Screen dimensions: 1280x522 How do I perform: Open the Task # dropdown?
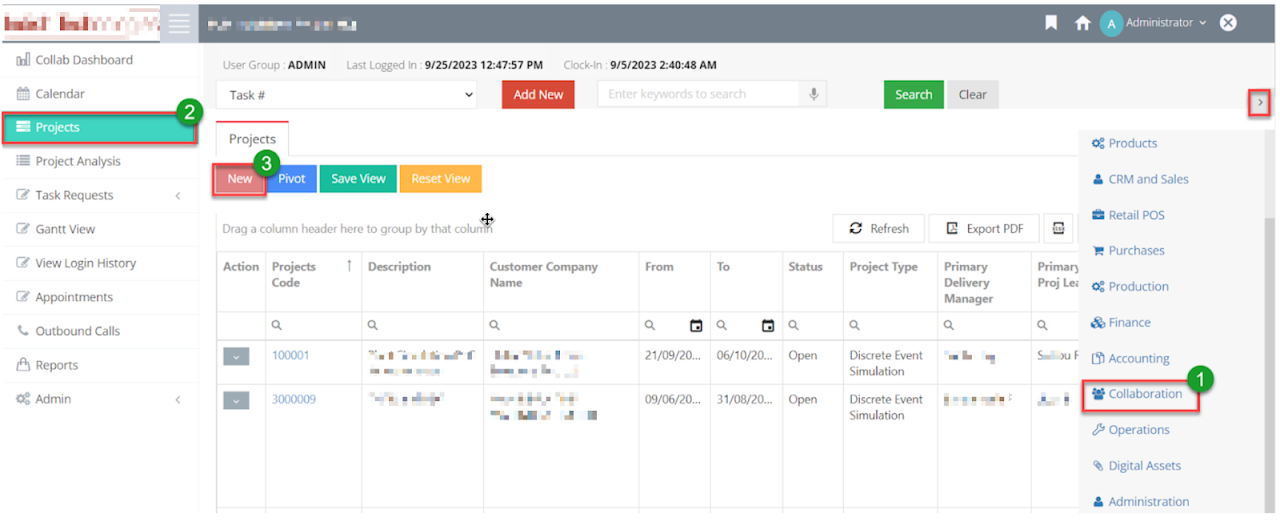(347, 95)
